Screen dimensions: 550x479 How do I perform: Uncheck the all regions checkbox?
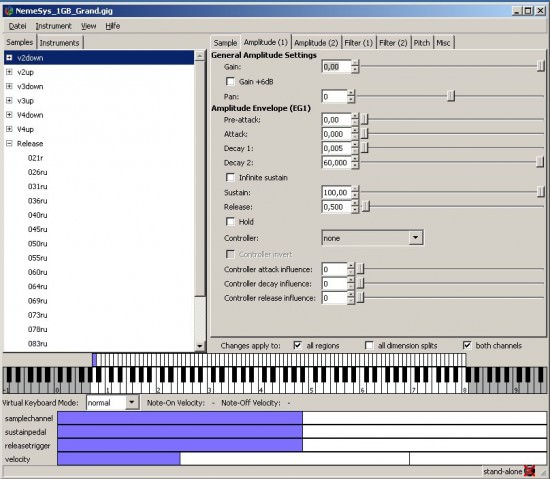click(297, 345)
